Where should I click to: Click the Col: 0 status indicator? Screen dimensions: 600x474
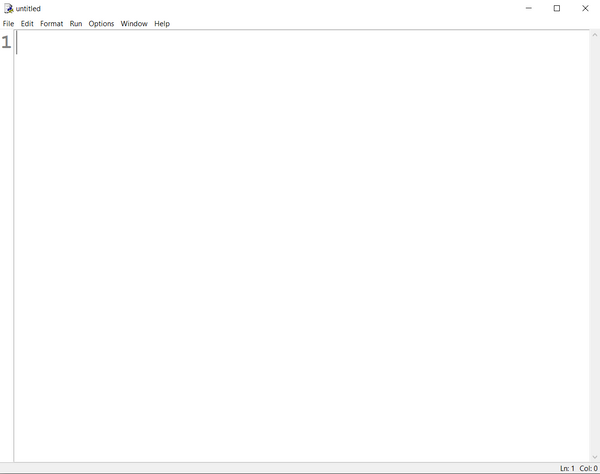[x=588, y=468]
